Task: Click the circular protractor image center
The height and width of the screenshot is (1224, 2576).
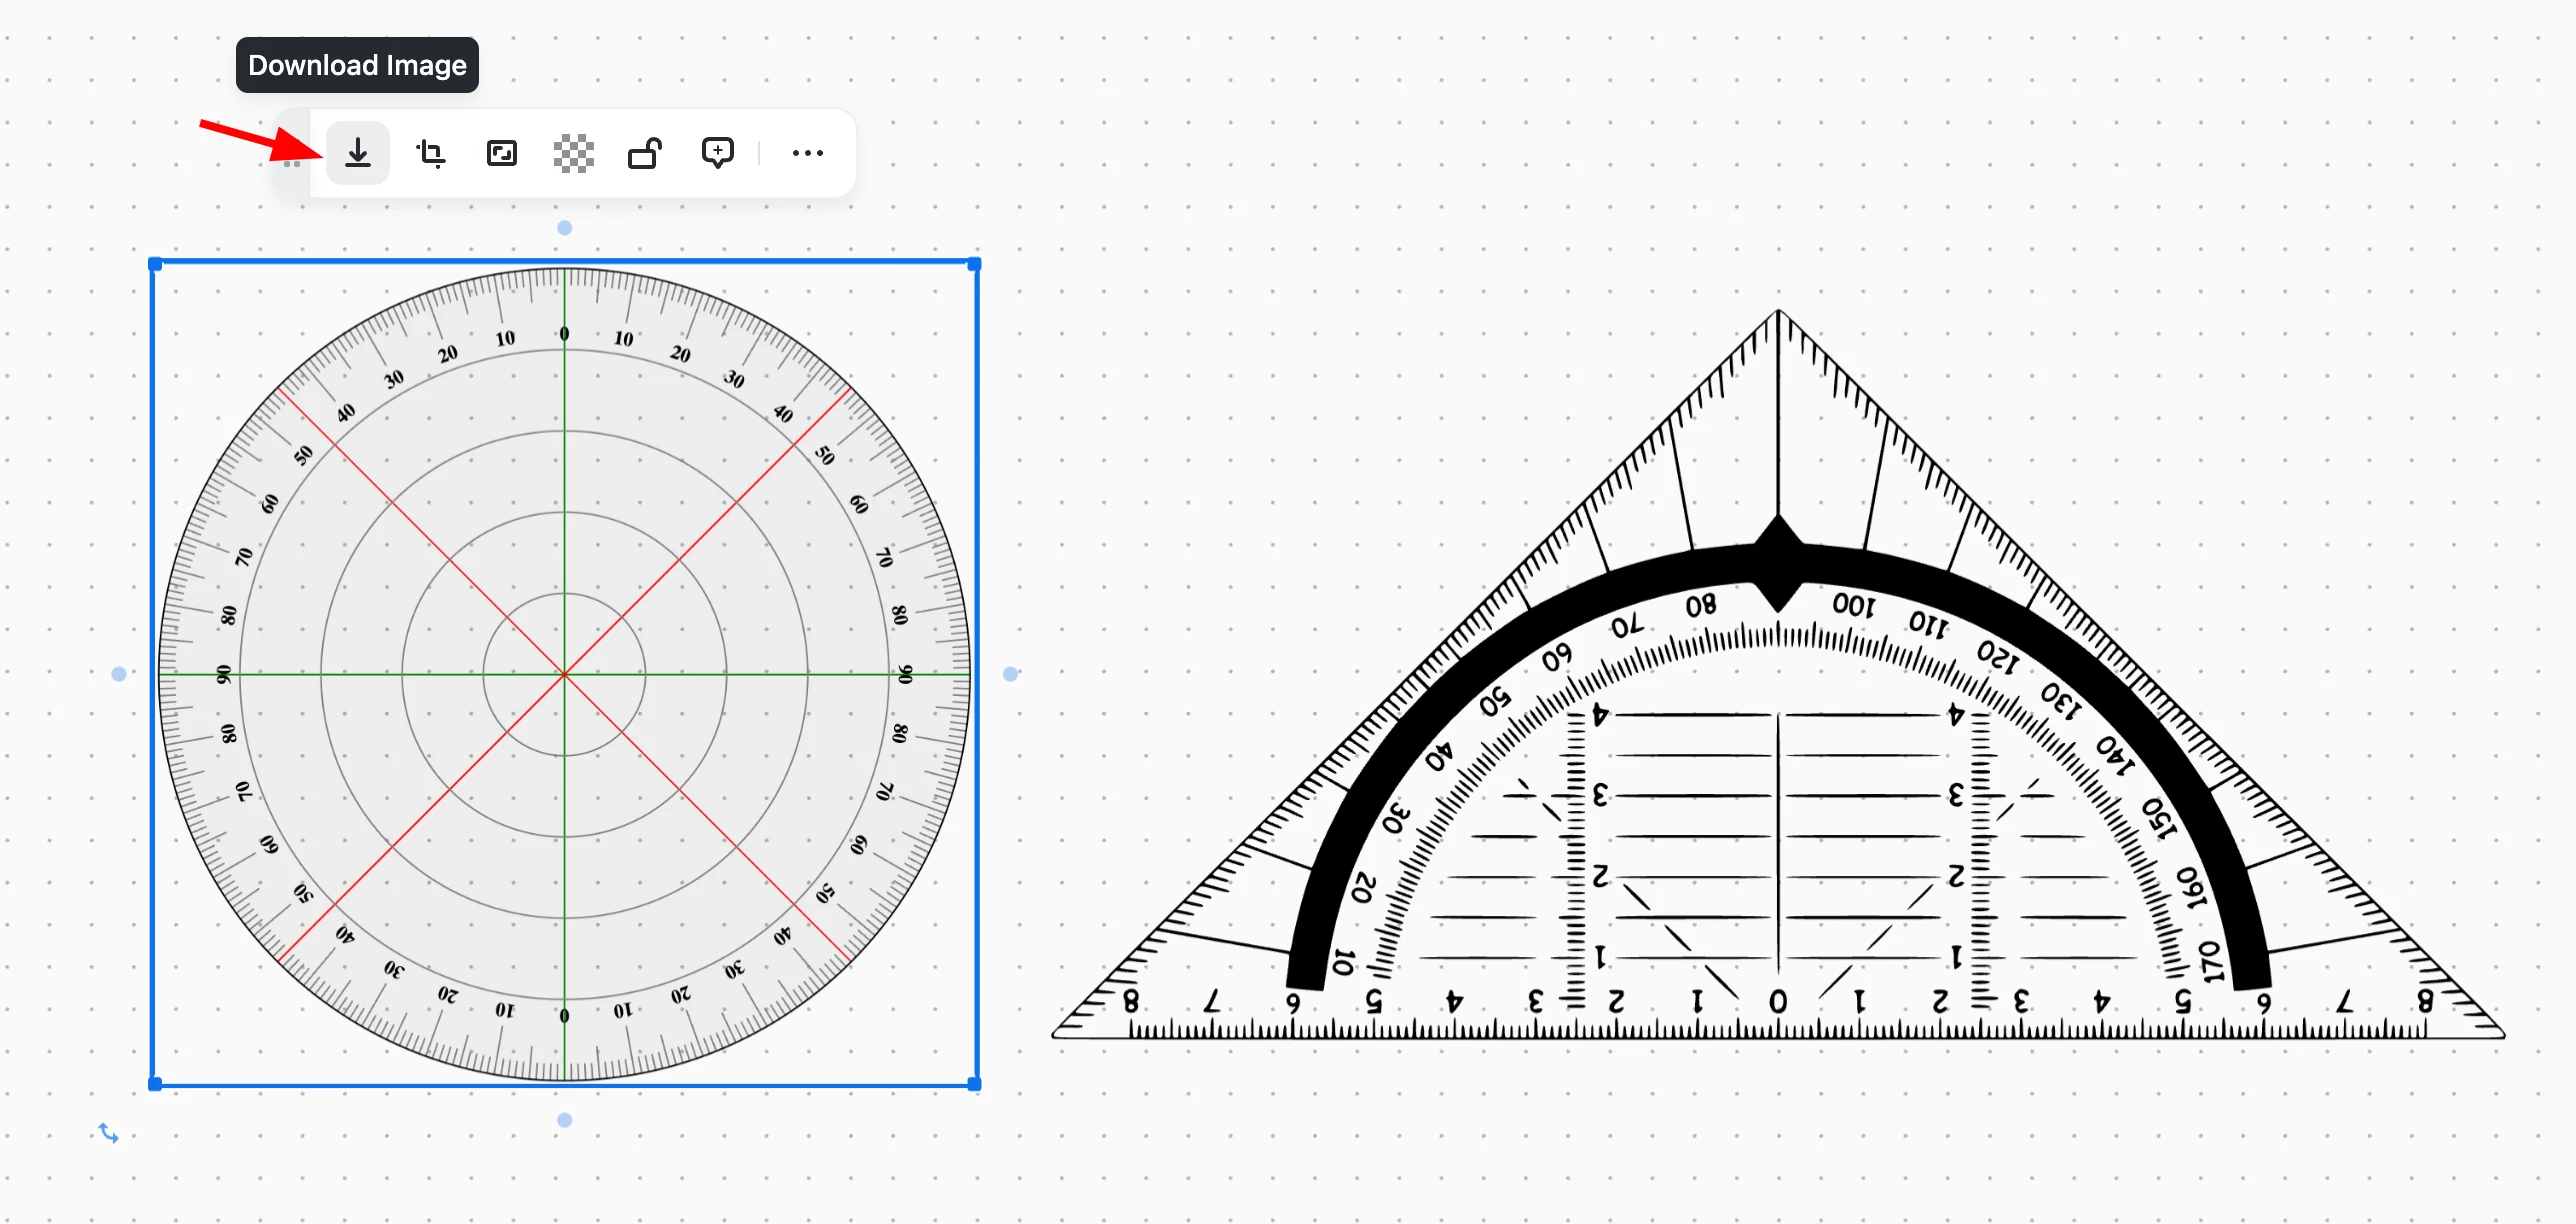Action: point(564,674)
